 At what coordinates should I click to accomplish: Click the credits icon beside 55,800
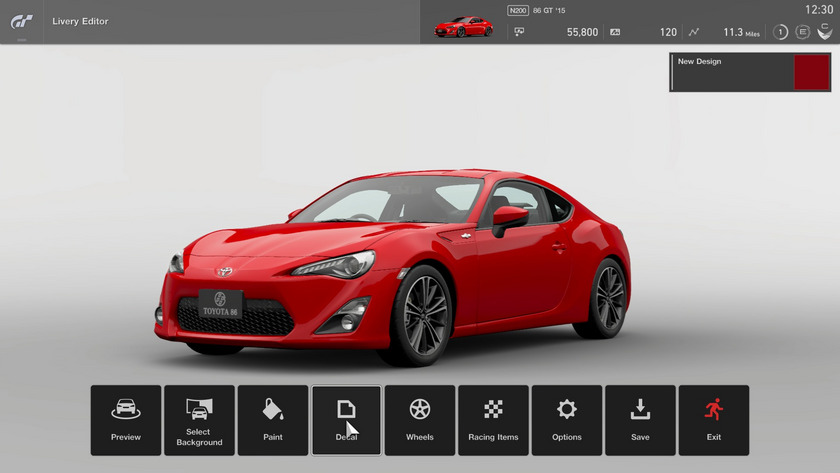coord(519,32)
